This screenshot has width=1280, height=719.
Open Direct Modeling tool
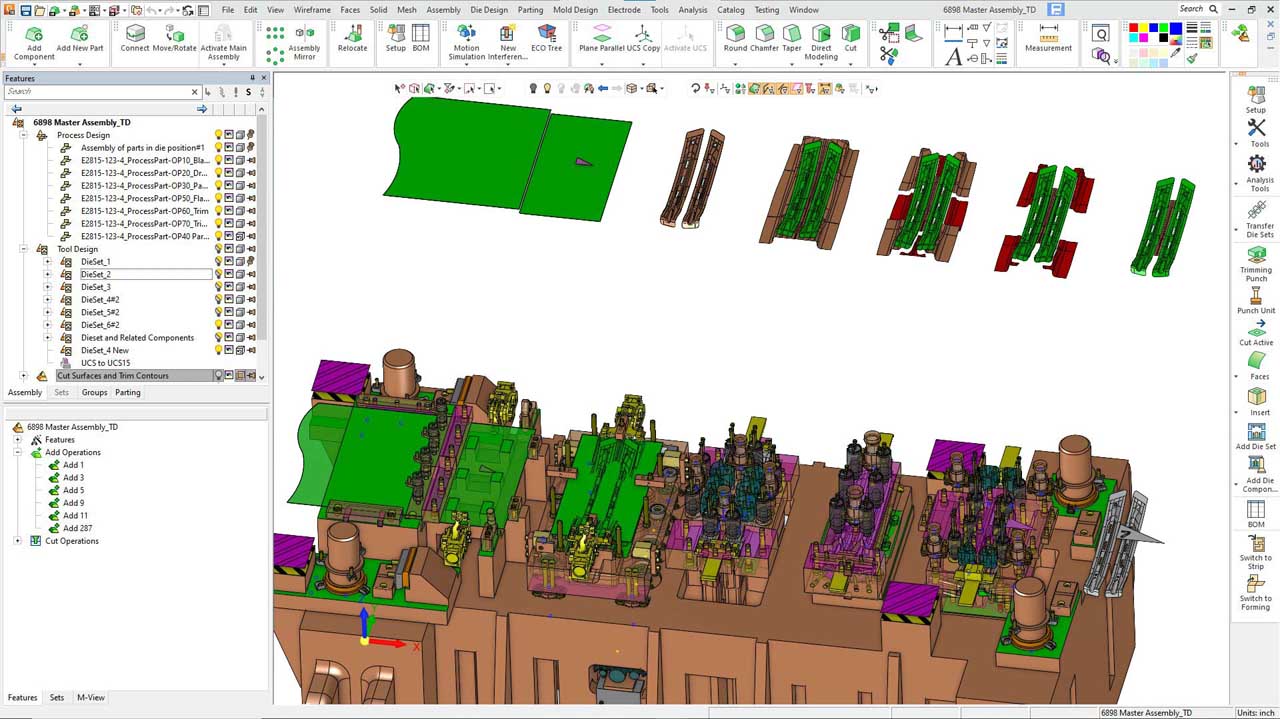(x=821, y=43)
